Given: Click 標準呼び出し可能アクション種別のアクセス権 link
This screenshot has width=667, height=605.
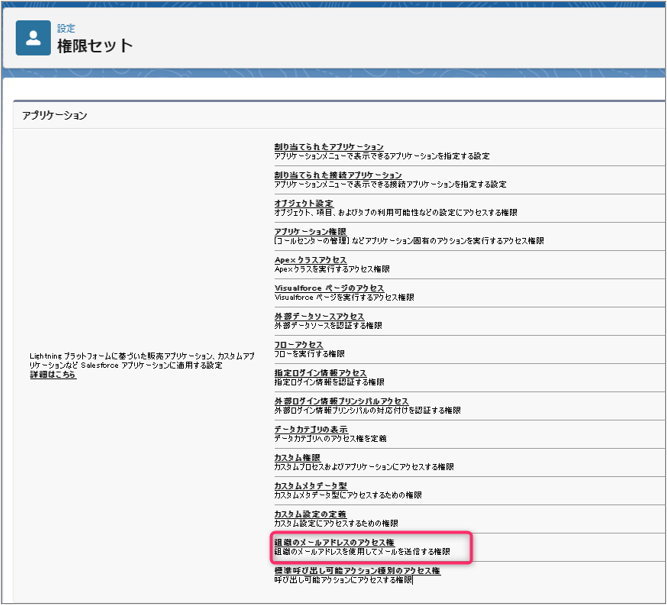Looking at the screenshot, I should (357, 570).
